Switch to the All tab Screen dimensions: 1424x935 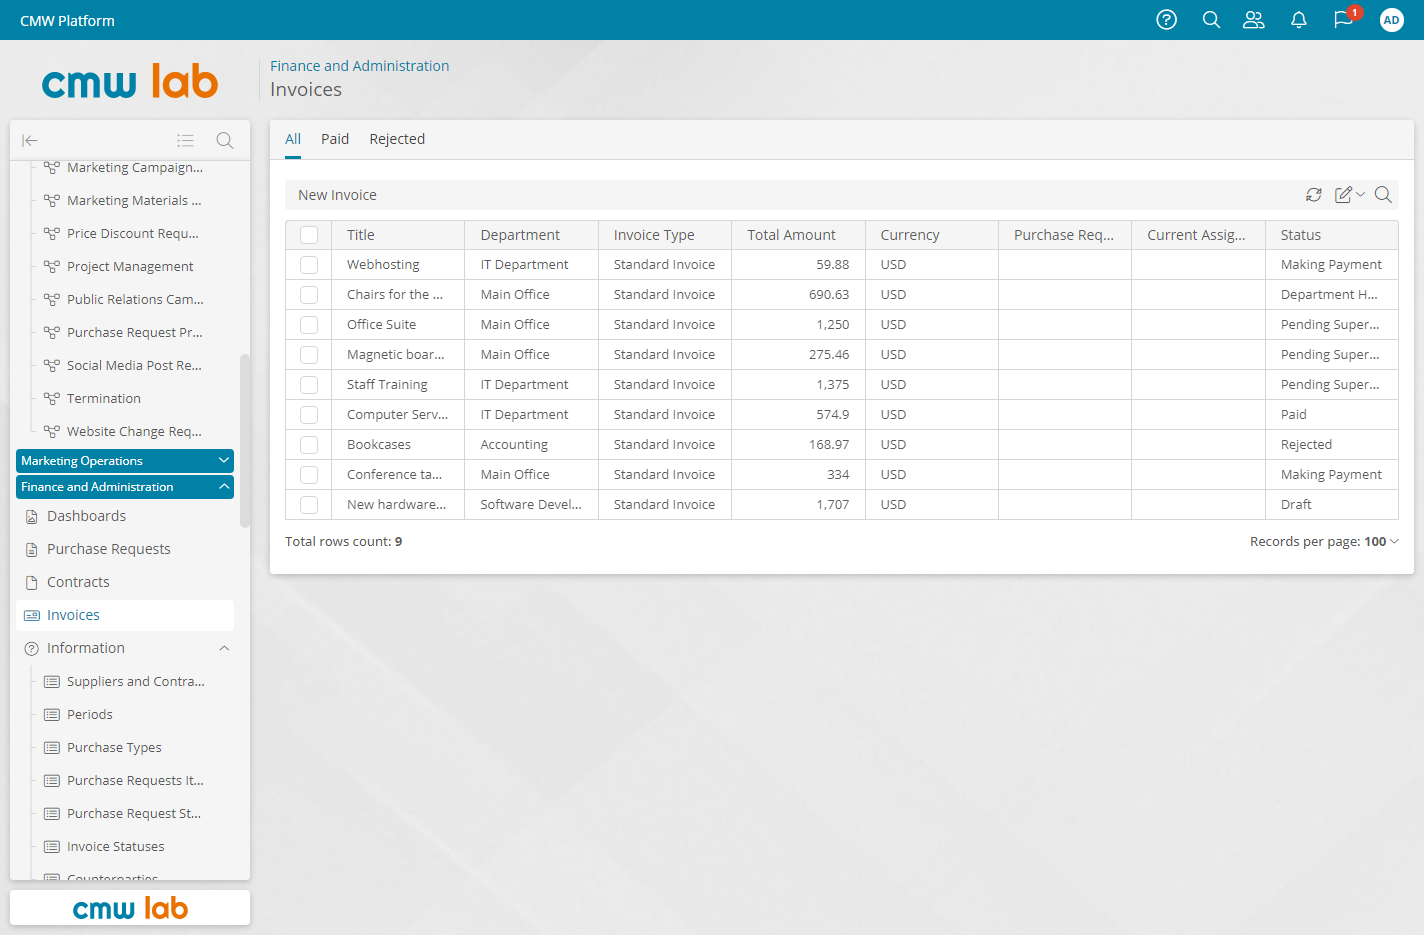pos(293,139)
